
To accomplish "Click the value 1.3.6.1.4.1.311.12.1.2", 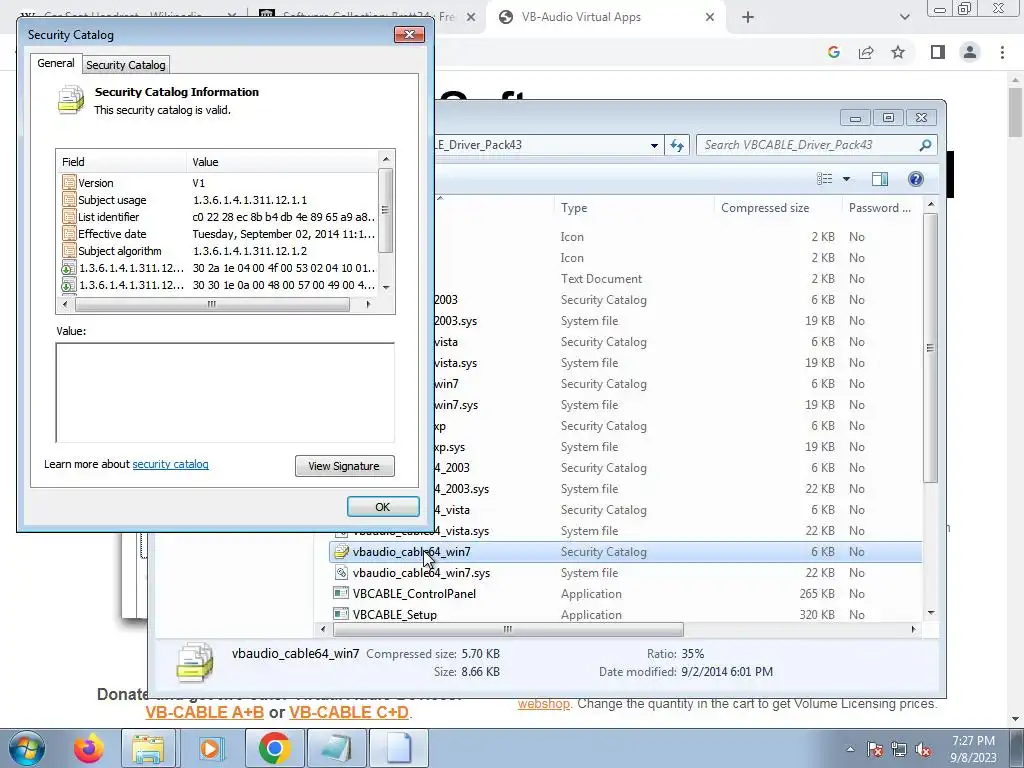I will (249, 251).
